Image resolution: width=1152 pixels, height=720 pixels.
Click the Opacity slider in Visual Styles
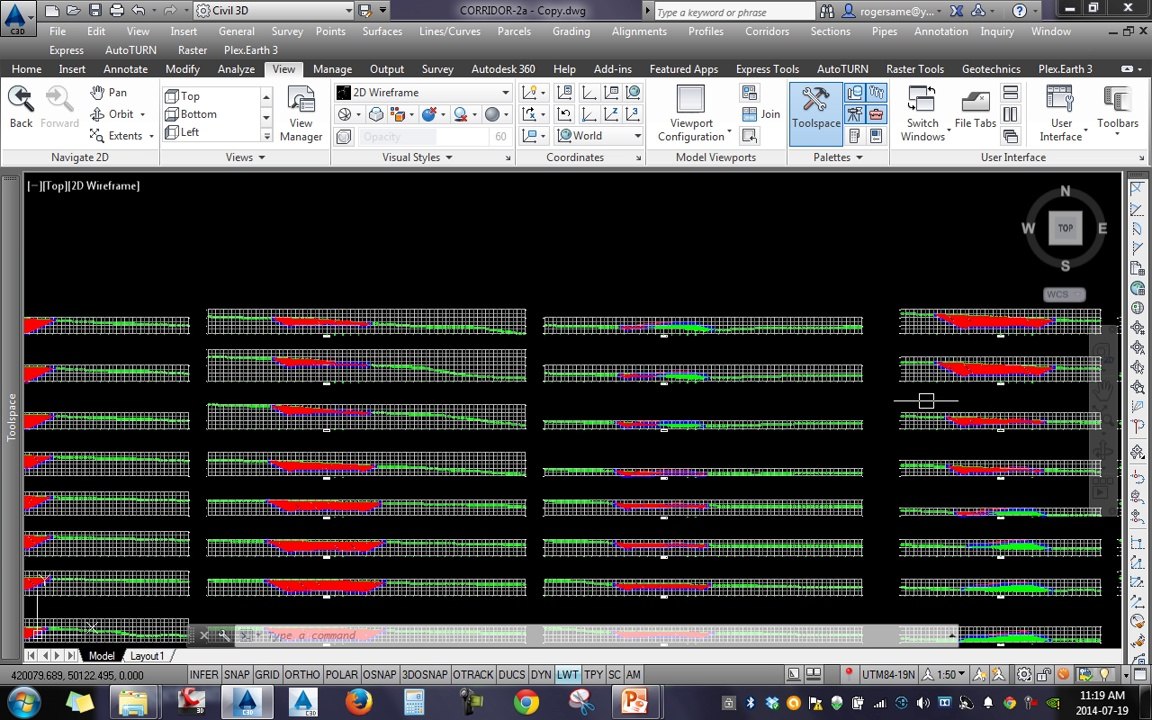(x=425, y=137)
